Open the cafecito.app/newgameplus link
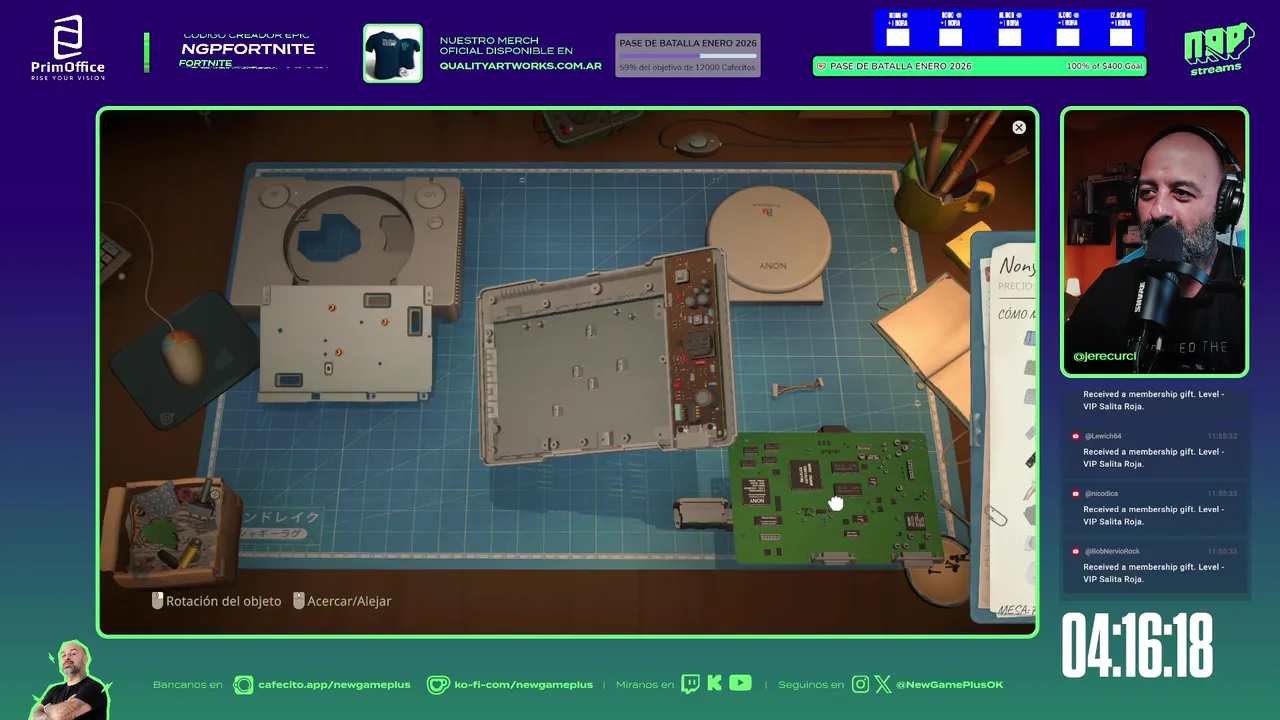Viewport: 1280px width, 720px height. tap(334, 685)
